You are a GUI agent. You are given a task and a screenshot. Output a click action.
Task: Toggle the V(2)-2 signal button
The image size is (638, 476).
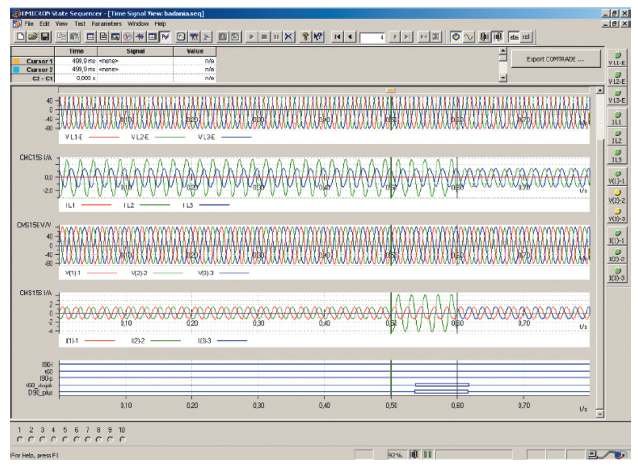(x=617, y=196)
